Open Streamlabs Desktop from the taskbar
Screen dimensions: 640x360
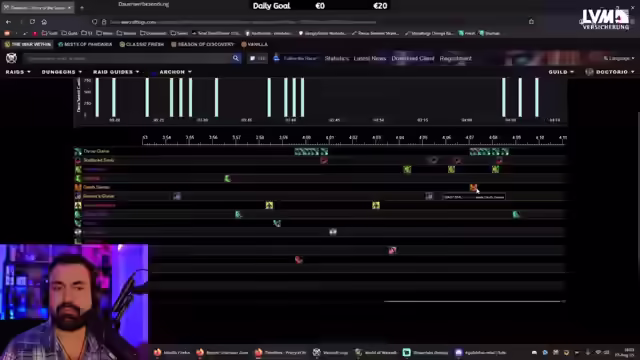pyautogui.click(x=425, y=352)
